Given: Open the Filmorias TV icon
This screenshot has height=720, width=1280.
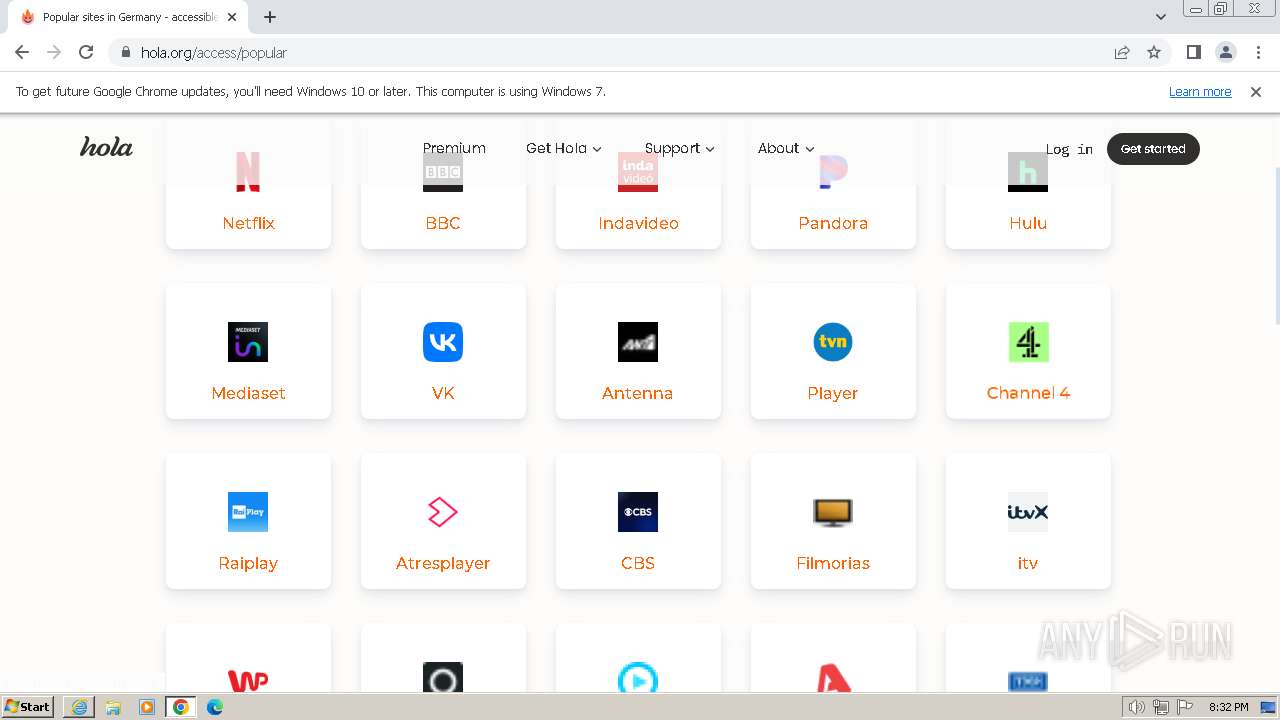Looking at the screenshot, I should (x=833, y=512).
